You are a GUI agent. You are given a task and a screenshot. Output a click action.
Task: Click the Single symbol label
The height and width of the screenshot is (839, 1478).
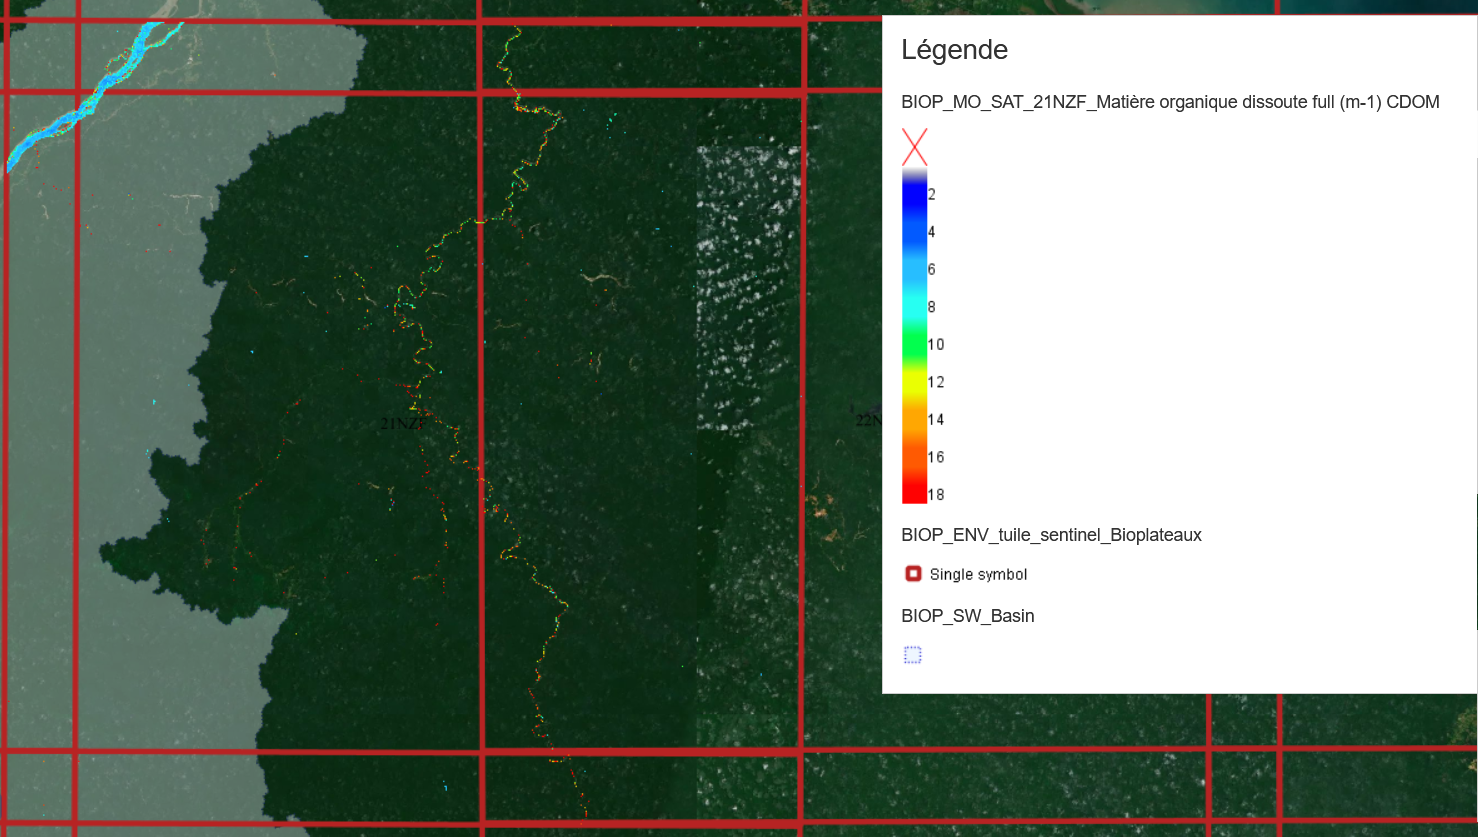(978, 574)
